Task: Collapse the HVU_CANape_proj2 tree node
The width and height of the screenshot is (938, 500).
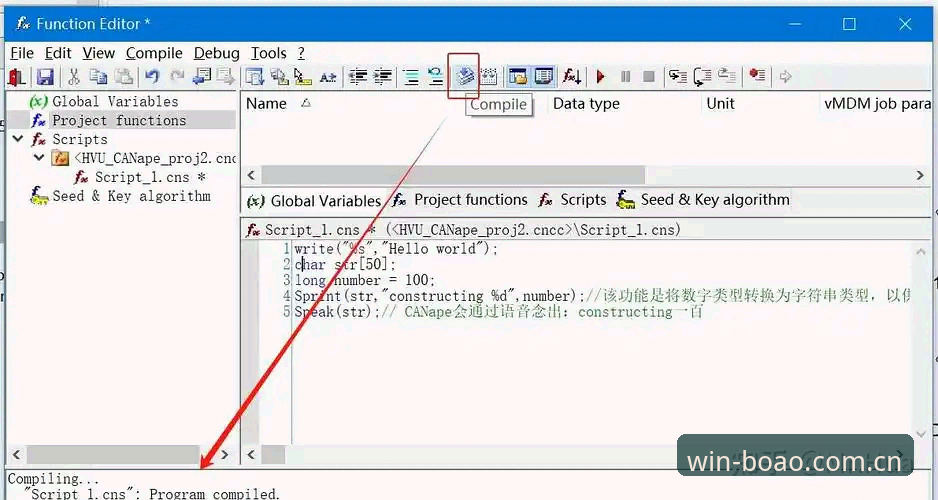Action: (x=39, y=158)
